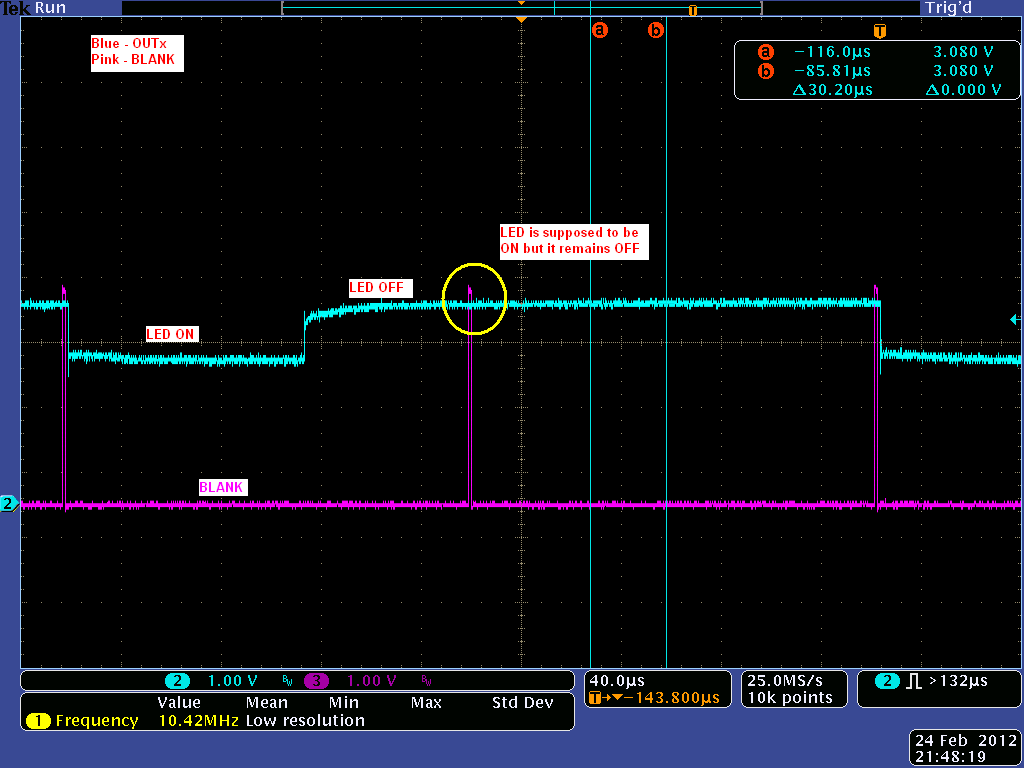Click the 10.42MHz frequency value
Viewport: 1024px width, 768px height.
coord(199,721)
